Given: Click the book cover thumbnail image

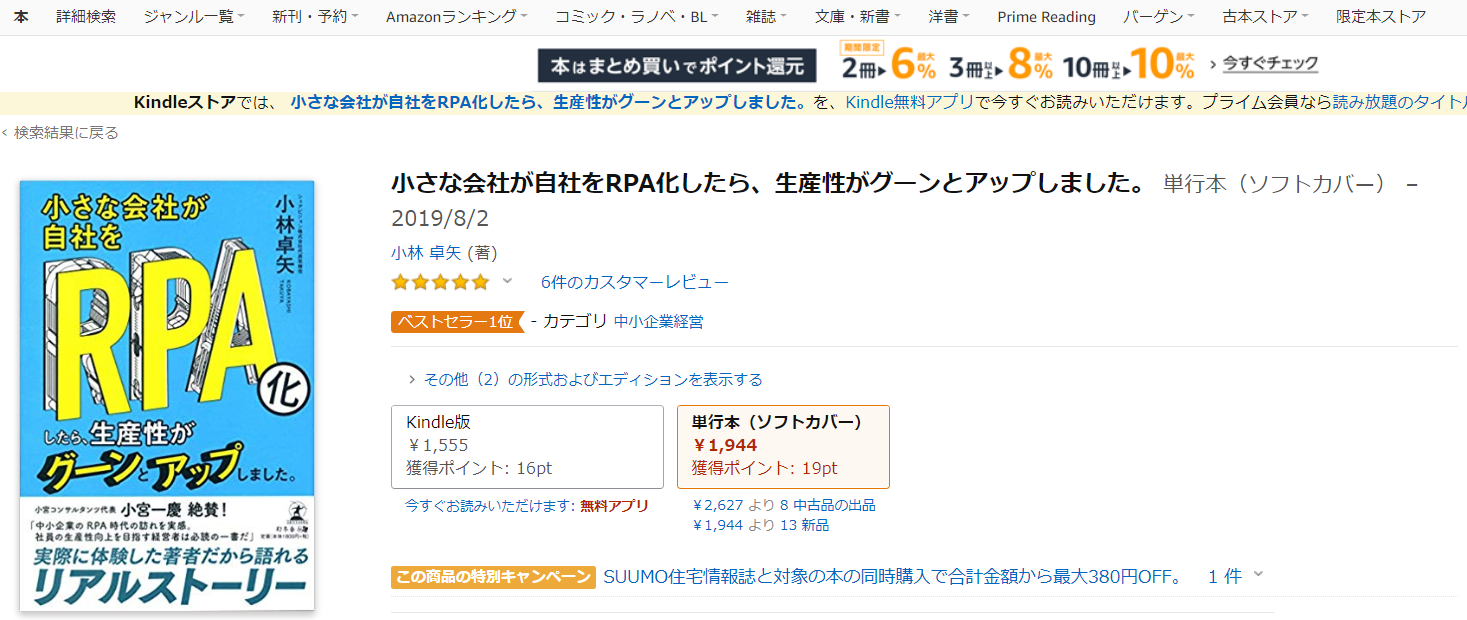Looking at the screenshot, I should 167,395.
